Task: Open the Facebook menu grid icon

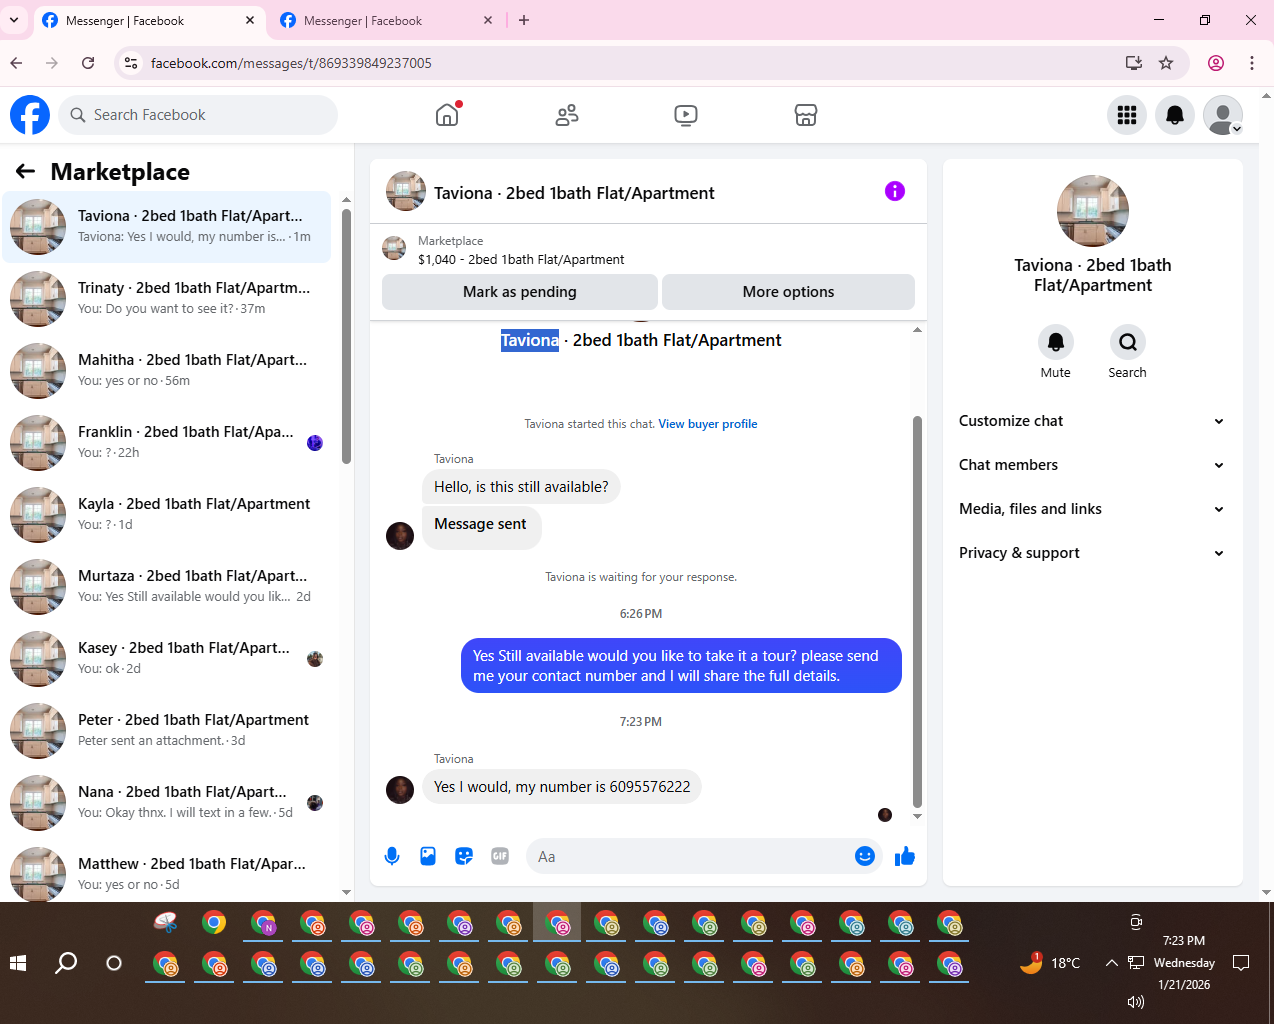Action: 1127,115
